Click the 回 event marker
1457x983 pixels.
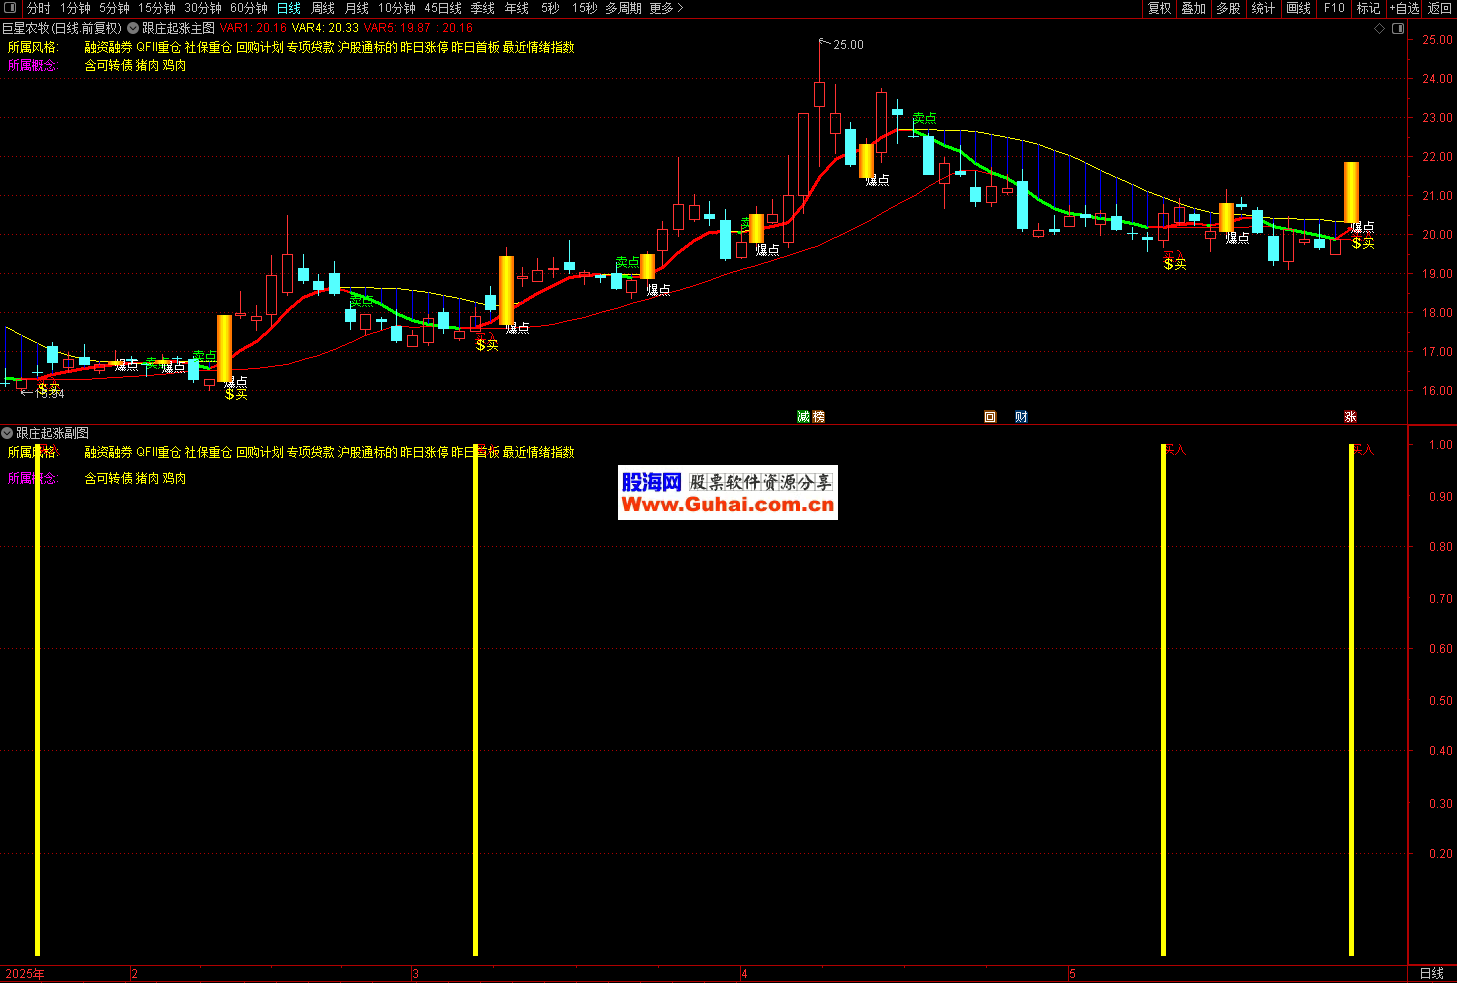pyautogui.click(x=990, y=417)
